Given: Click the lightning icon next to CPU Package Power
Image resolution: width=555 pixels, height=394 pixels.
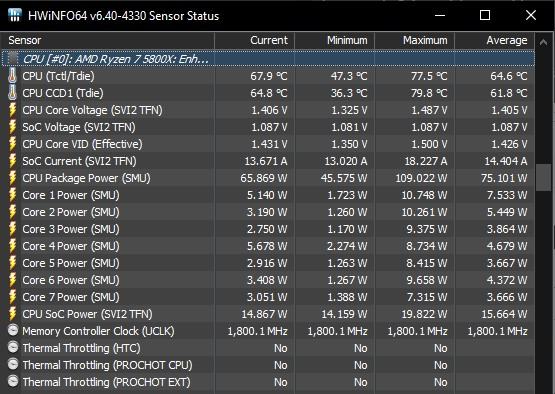Looking at the screenshot, I should point(12,178).
